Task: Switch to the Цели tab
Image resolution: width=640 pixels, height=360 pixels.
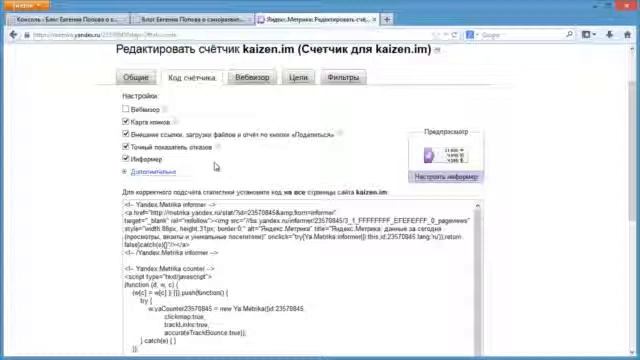Action: [298, 77]
